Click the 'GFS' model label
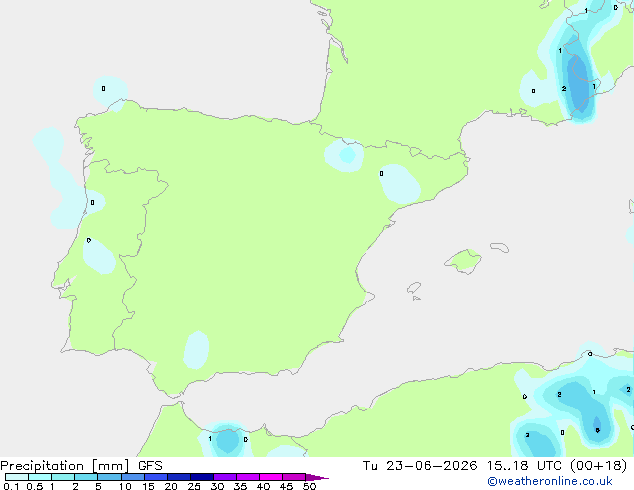Viewport: 634px width, 490px height. 150,466
